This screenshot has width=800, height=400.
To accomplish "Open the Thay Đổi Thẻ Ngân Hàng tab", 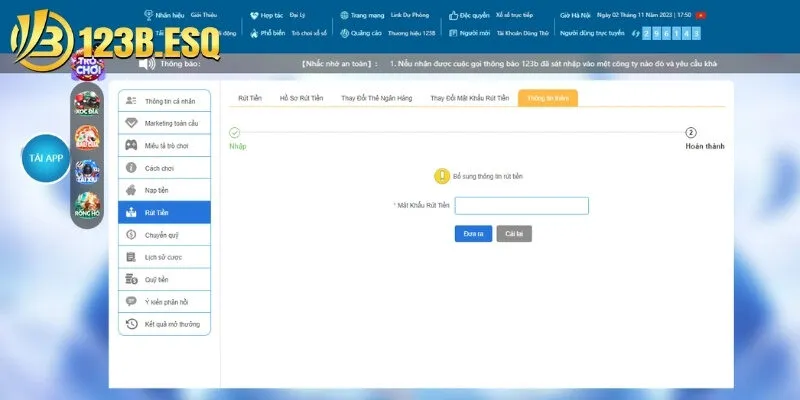I will coord(379,98).
